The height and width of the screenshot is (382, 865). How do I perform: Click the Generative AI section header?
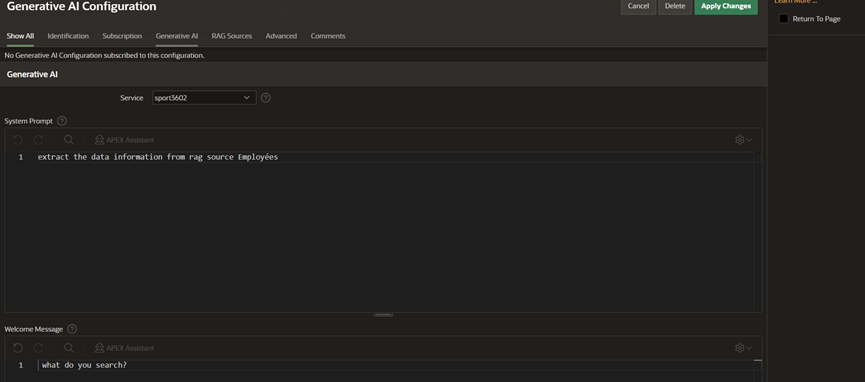[383, 74]
